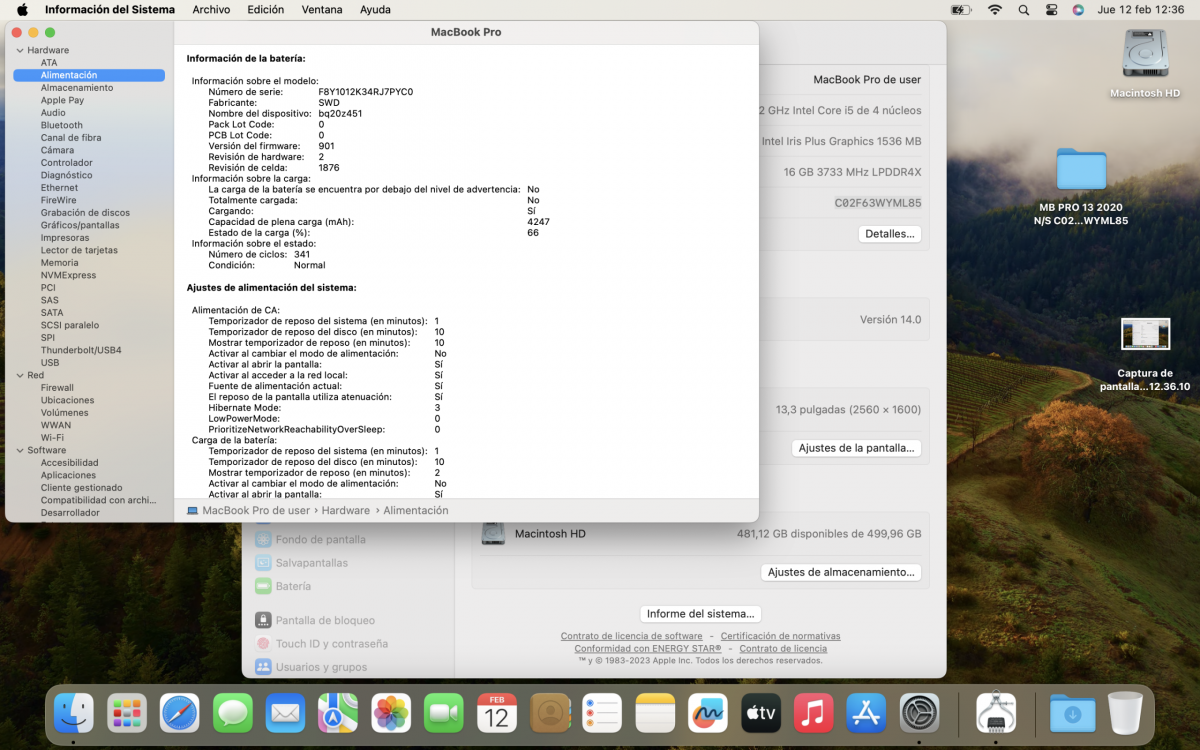Start FaceTime from the Dock
Image resolution: width=1200 pixels, height=750 pixels.
[x=443, y=713]
